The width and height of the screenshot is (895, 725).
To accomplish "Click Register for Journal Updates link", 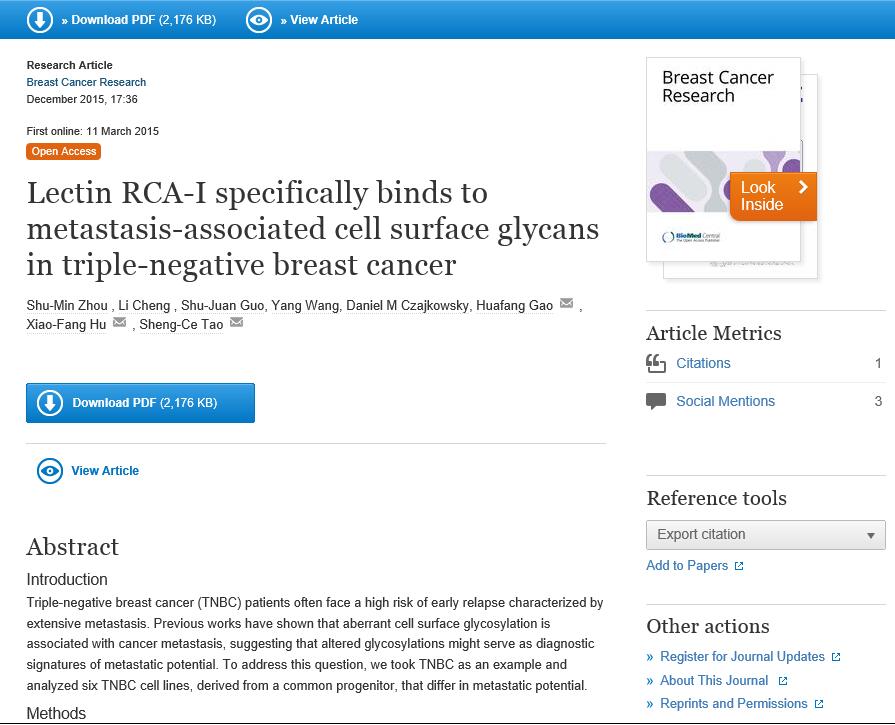I will click(742, 657).
